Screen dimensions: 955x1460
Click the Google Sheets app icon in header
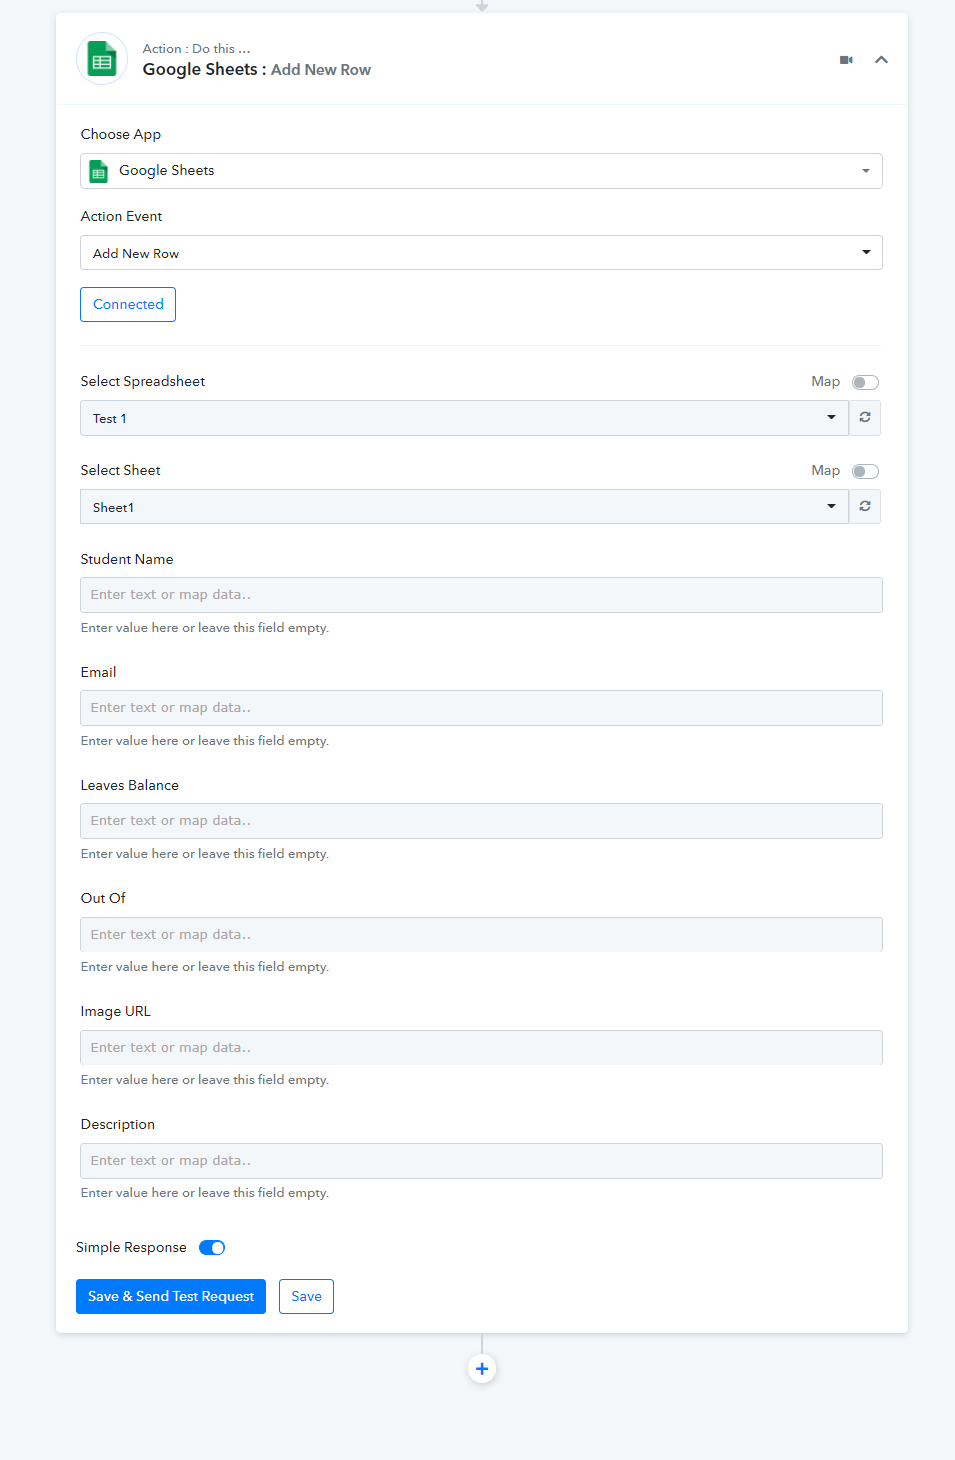point(102,59)
